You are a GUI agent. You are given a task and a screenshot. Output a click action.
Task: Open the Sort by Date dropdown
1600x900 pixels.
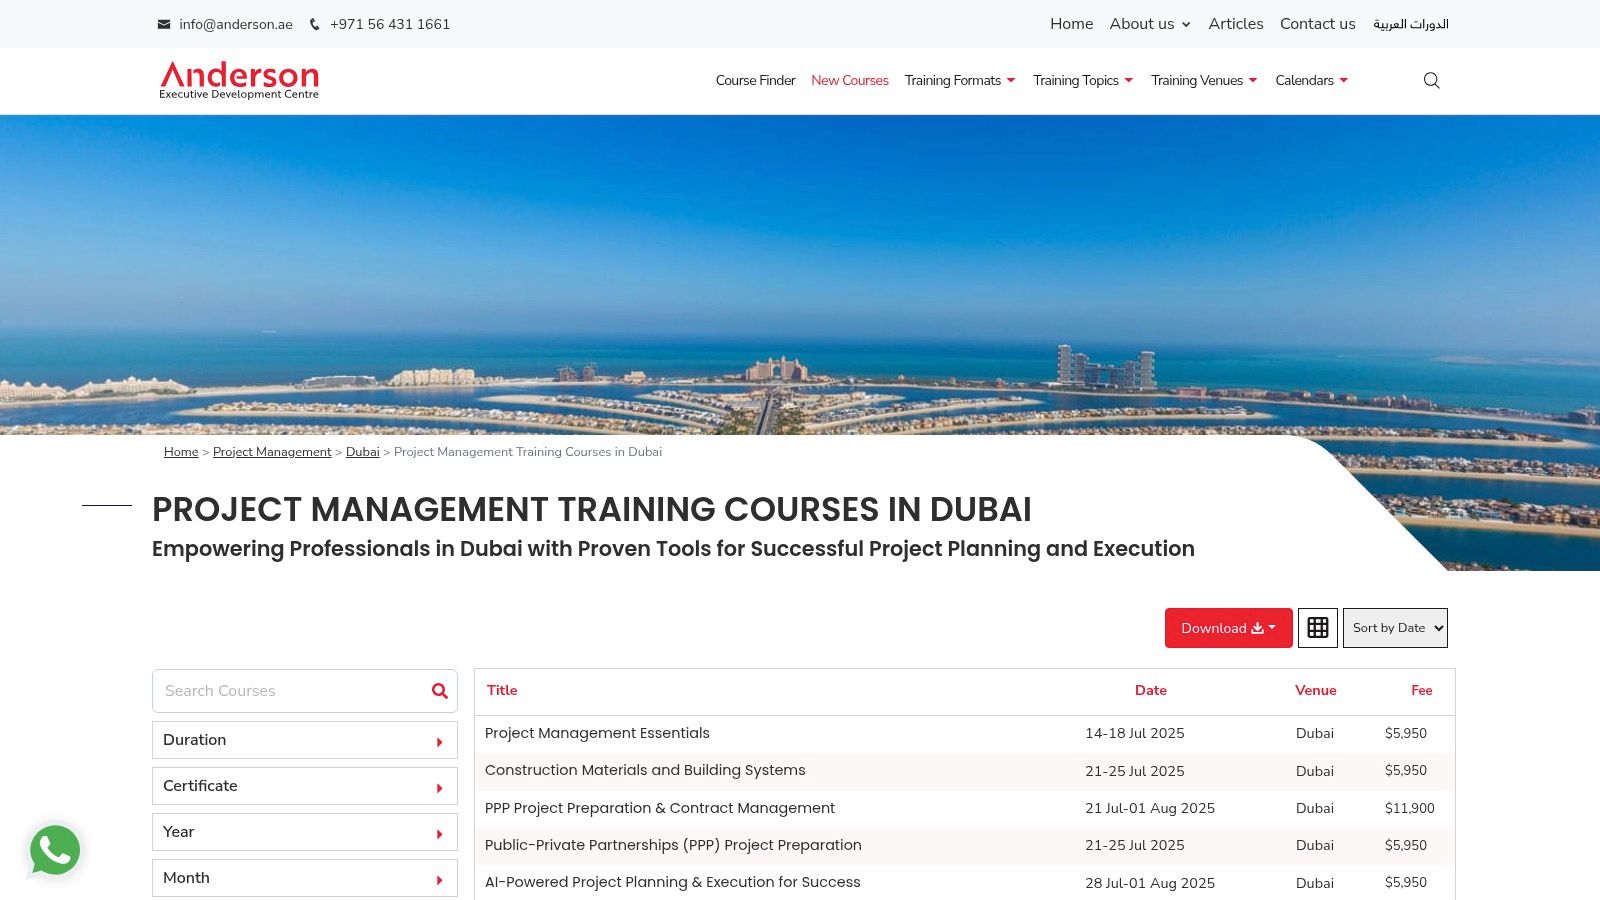pyautogui.click(x=1394, y=628)
